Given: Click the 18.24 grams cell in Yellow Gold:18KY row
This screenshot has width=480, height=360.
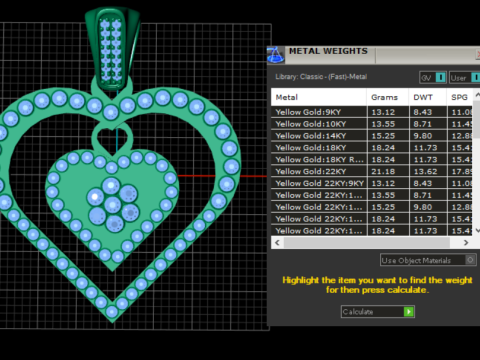Looking at the screenshot, I should click(388, 148).
